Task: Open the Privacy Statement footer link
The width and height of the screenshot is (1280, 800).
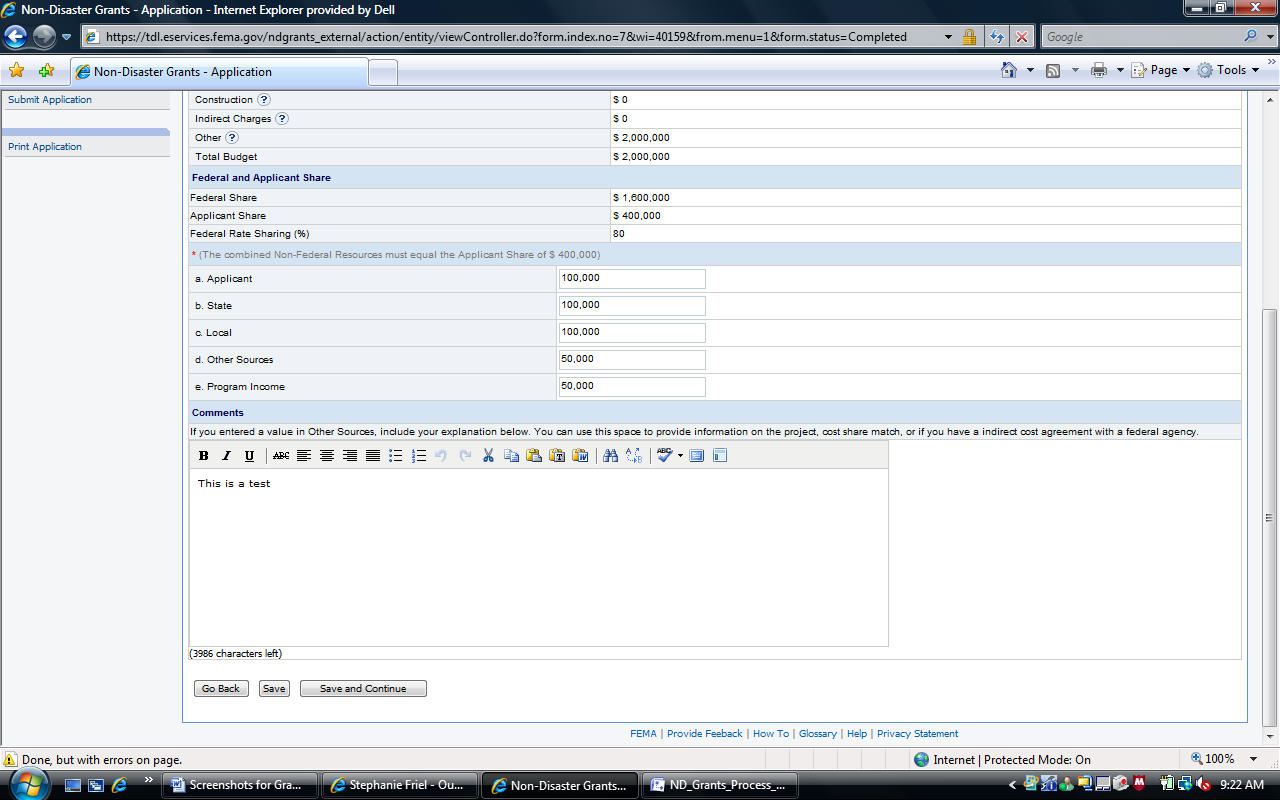Action: click(917, 734)
